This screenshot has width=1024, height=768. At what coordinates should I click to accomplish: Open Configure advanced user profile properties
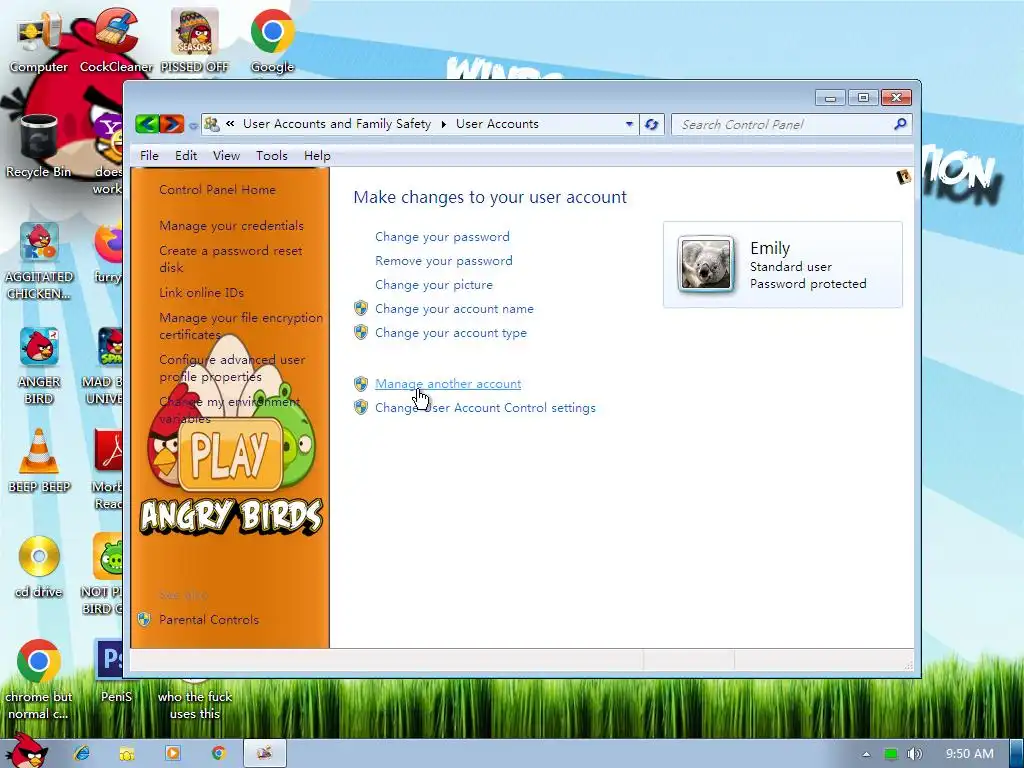232,368
